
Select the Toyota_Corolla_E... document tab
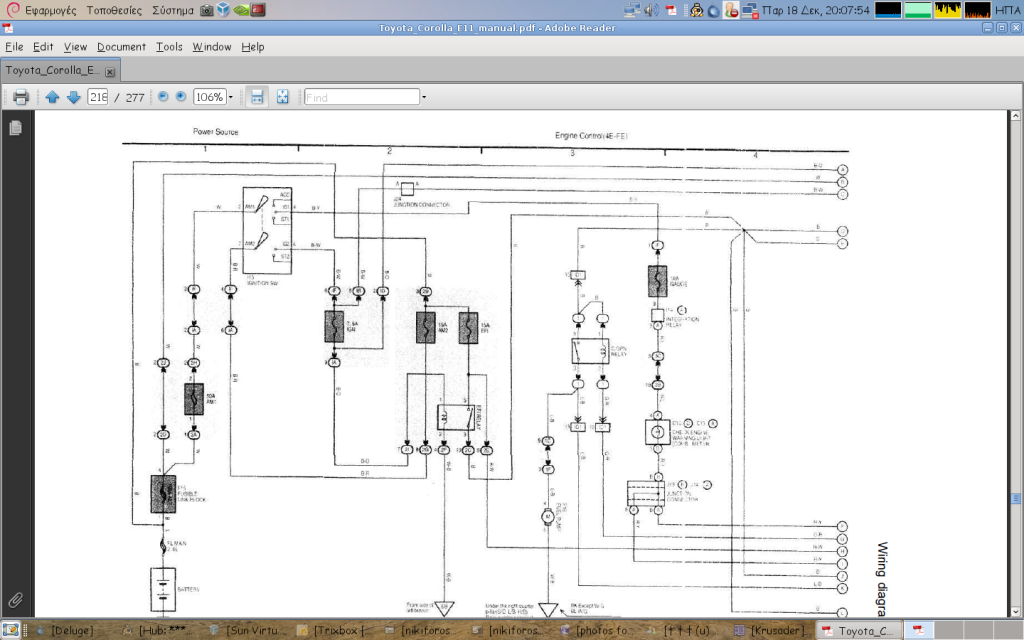[x=60, y=71]
